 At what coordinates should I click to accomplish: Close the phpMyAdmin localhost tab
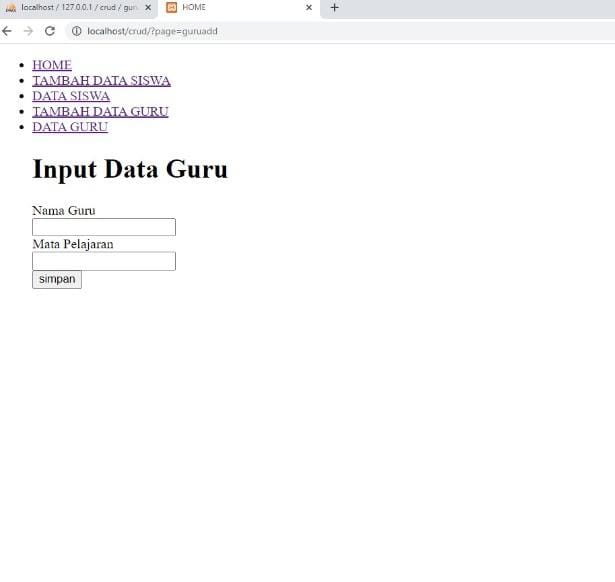tap(148, 8)
